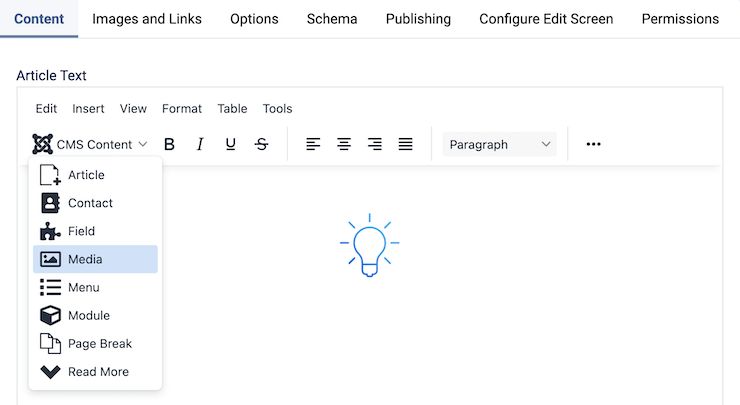Insert a Read More break
This screenshot has height=405, width=740.
coord(95,371)
